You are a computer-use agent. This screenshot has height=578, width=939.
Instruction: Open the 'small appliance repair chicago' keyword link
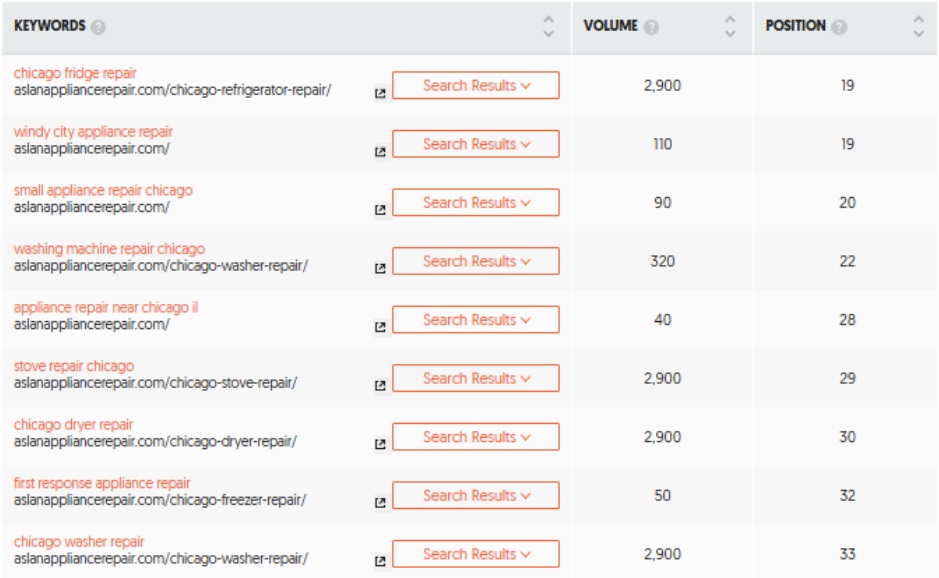(x=103, y=190)
